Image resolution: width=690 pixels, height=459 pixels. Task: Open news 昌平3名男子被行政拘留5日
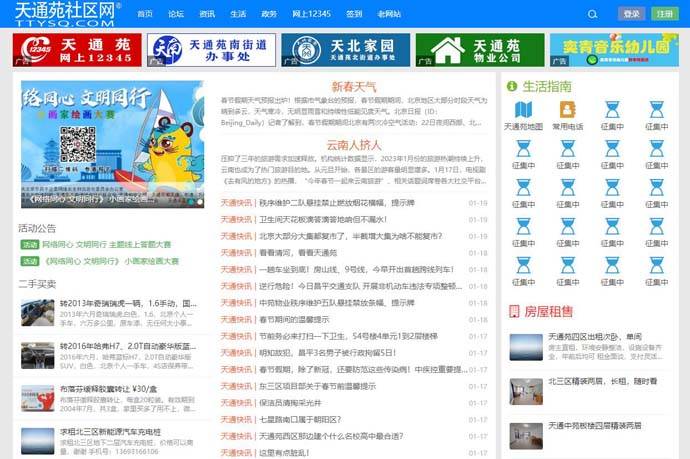click(x=327, y=353)
